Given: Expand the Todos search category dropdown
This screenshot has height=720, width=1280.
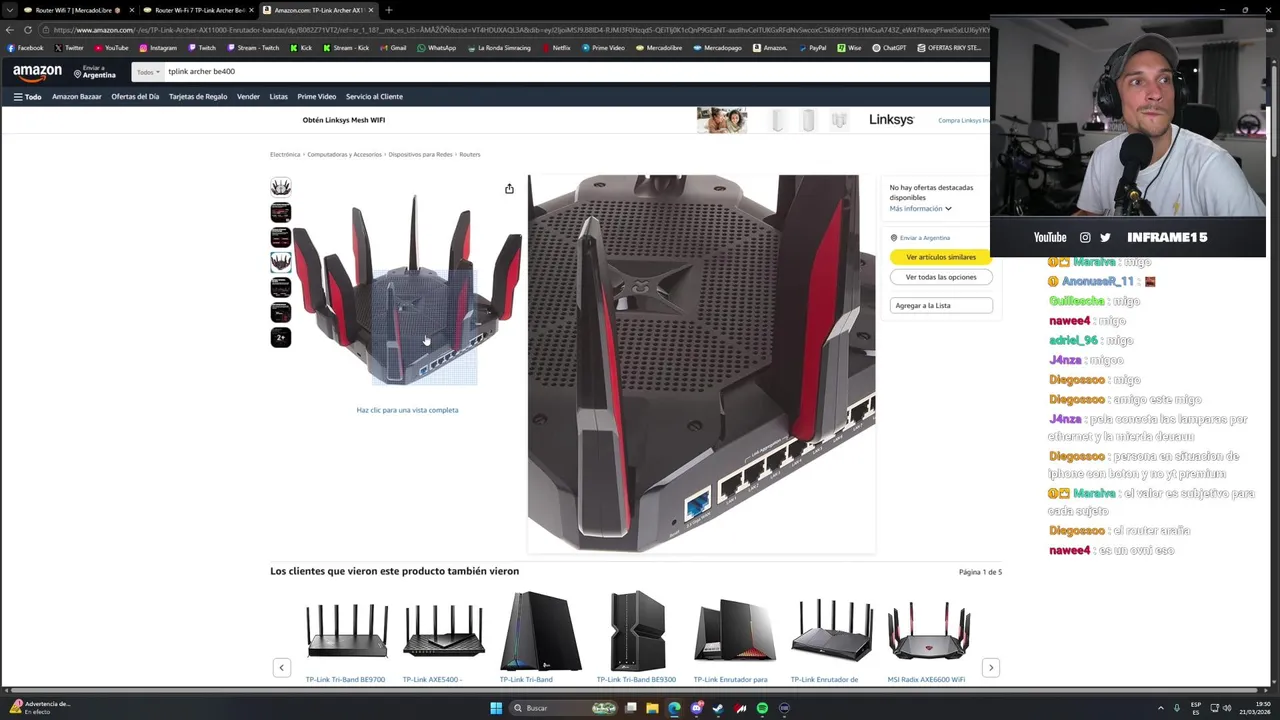Looking at the screenshot, I should (x=147, y=72).
